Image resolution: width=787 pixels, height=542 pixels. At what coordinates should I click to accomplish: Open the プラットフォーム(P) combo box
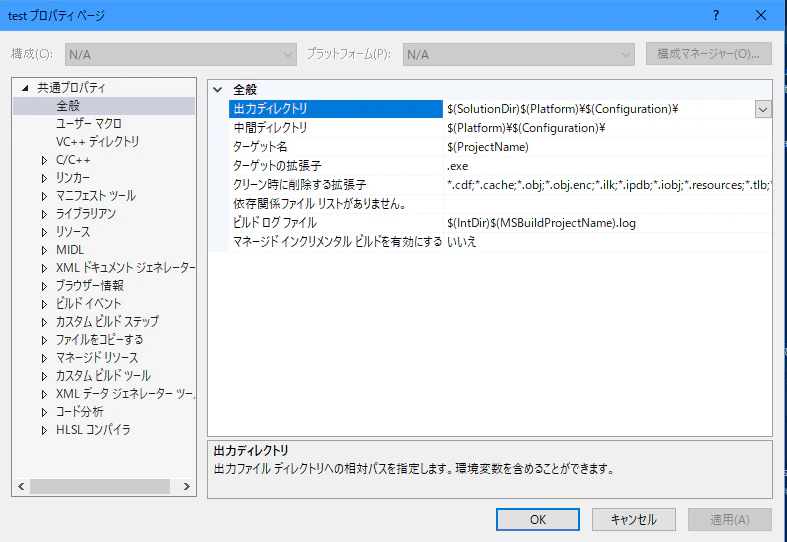point(518,54)
